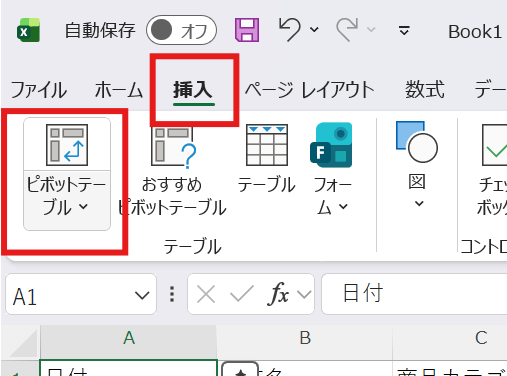Open the redo history dropdown arrow
Image resolution: width=507 pixels, height=376 pixels.
coord(371,30)
